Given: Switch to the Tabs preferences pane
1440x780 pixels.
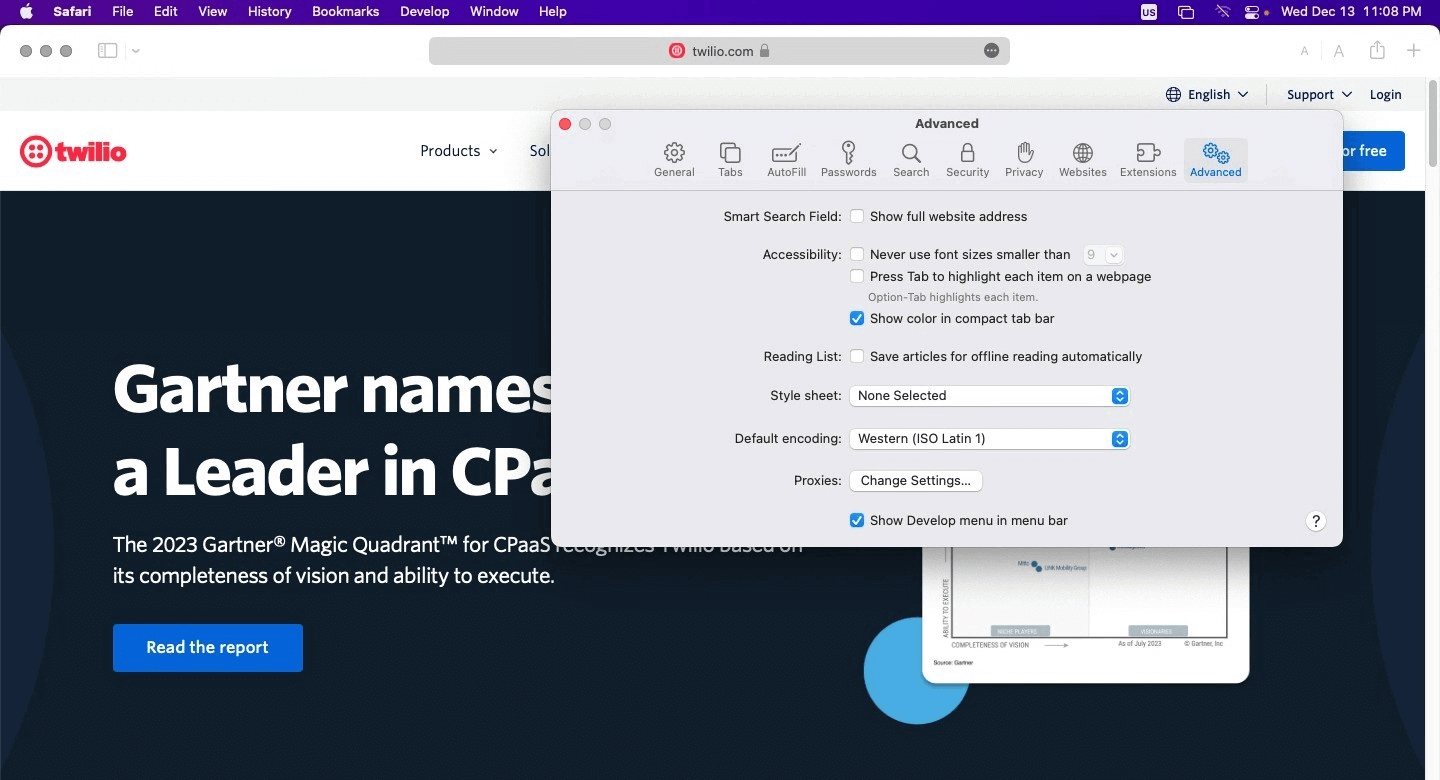Looking at the screenshot, I should (730, 160).
